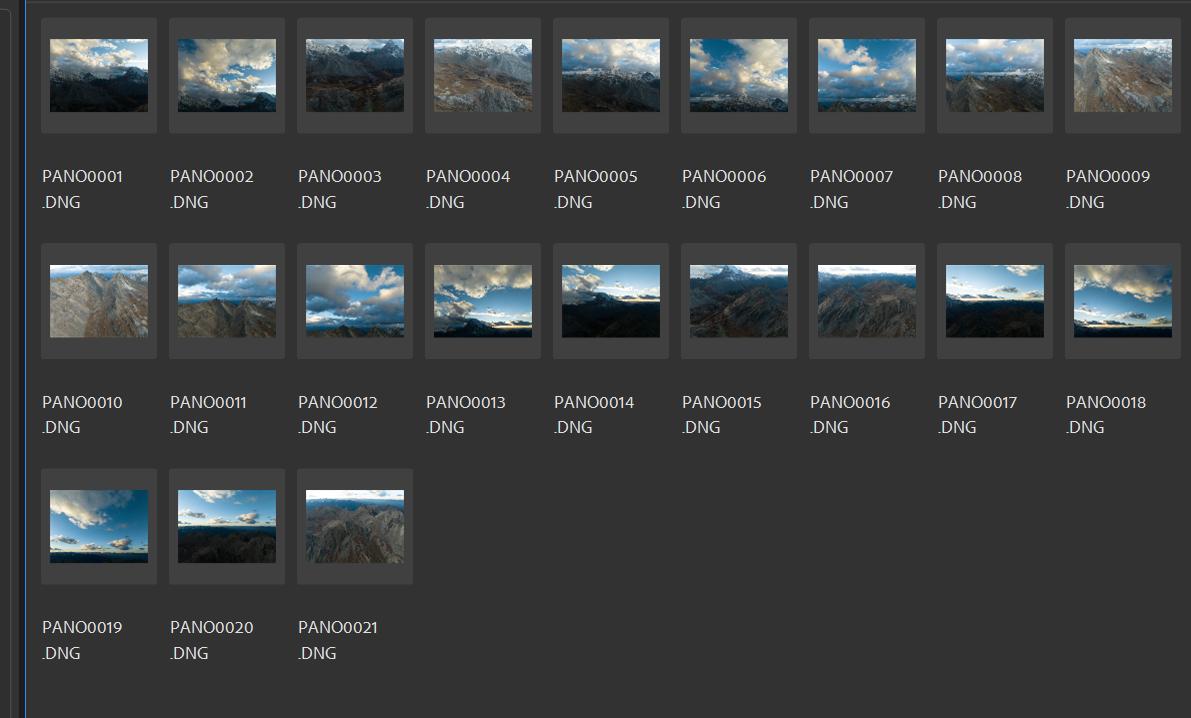Click the PANO0021.DNG file name
1191x718 pixels.
click(337, 640)
